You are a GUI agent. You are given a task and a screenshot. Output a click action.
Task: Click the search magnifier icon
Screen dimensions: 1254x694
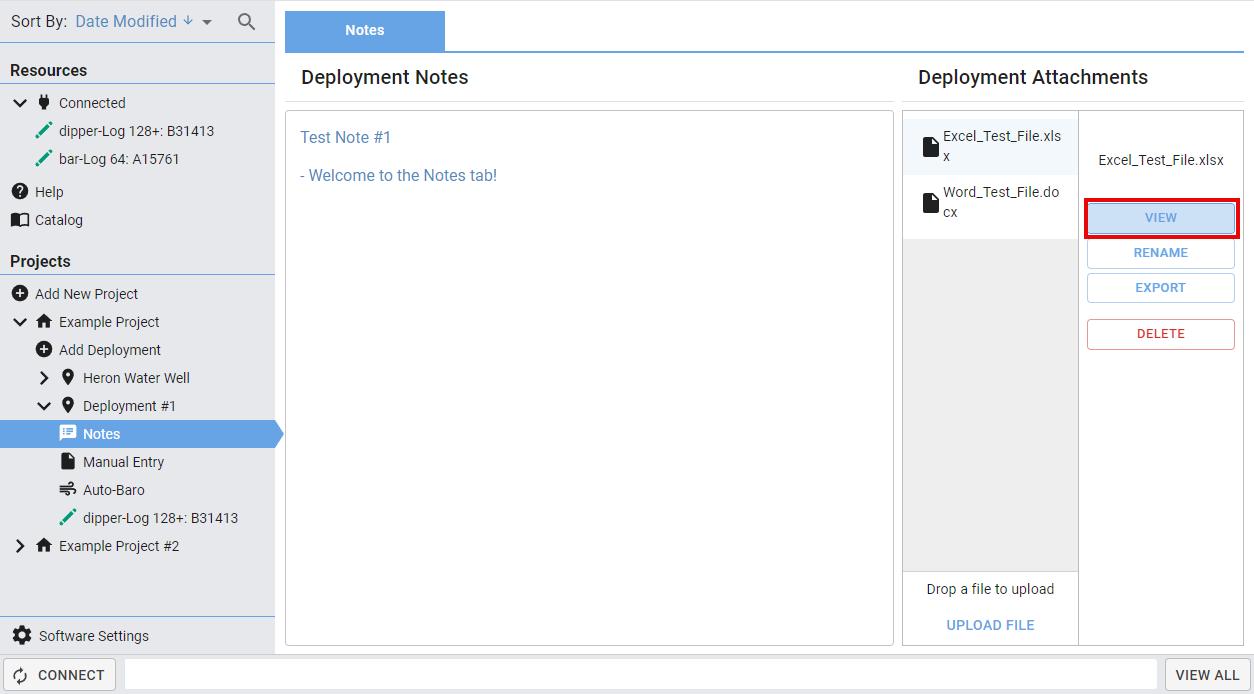pyautogui.click(x=246, y=21)
